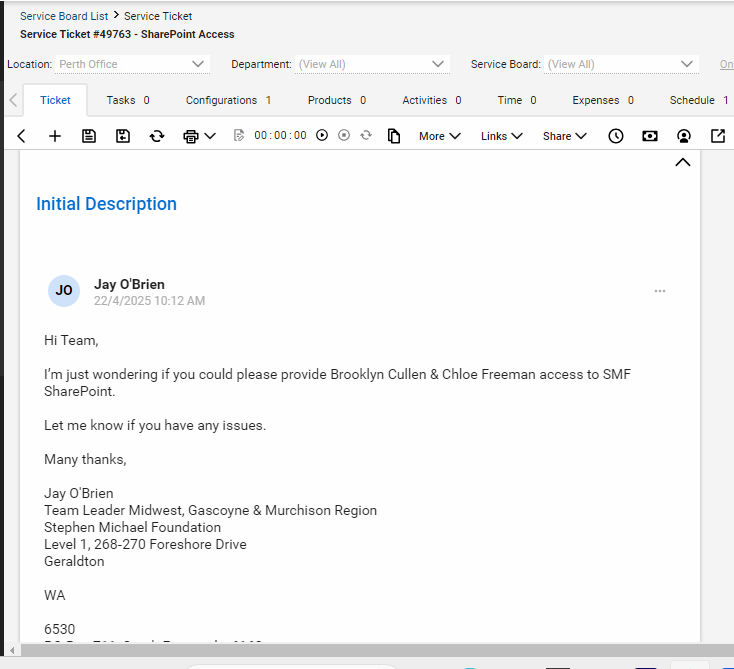Refresh the ticket with the toolbar refresh icon
The width and height of the screenshot is (734, 669).
tap(157, 136)
